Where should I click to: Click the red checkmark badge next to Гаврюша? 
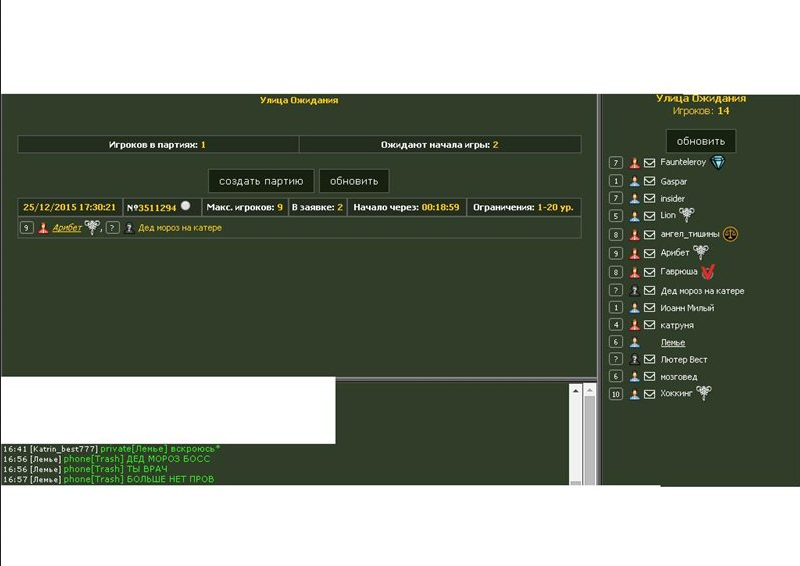708,271
